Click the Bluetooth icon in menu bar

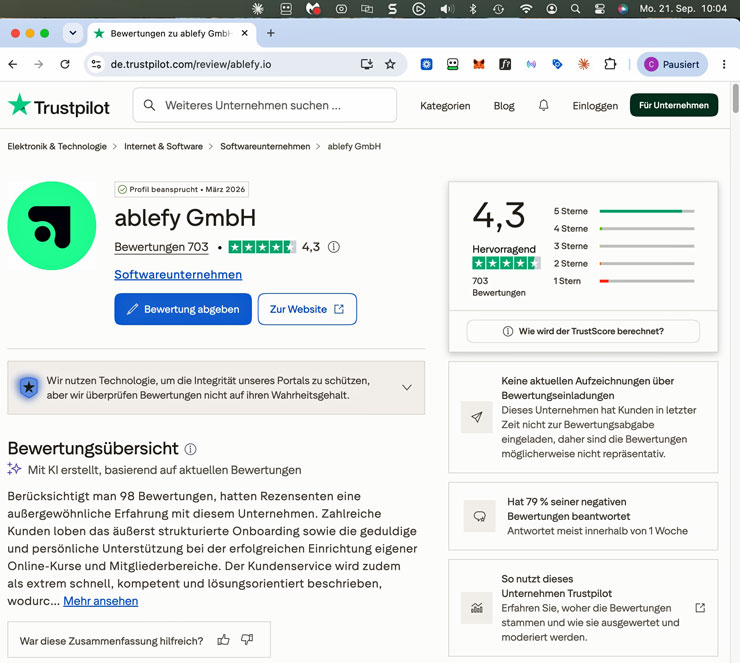(x=473, y=8)
